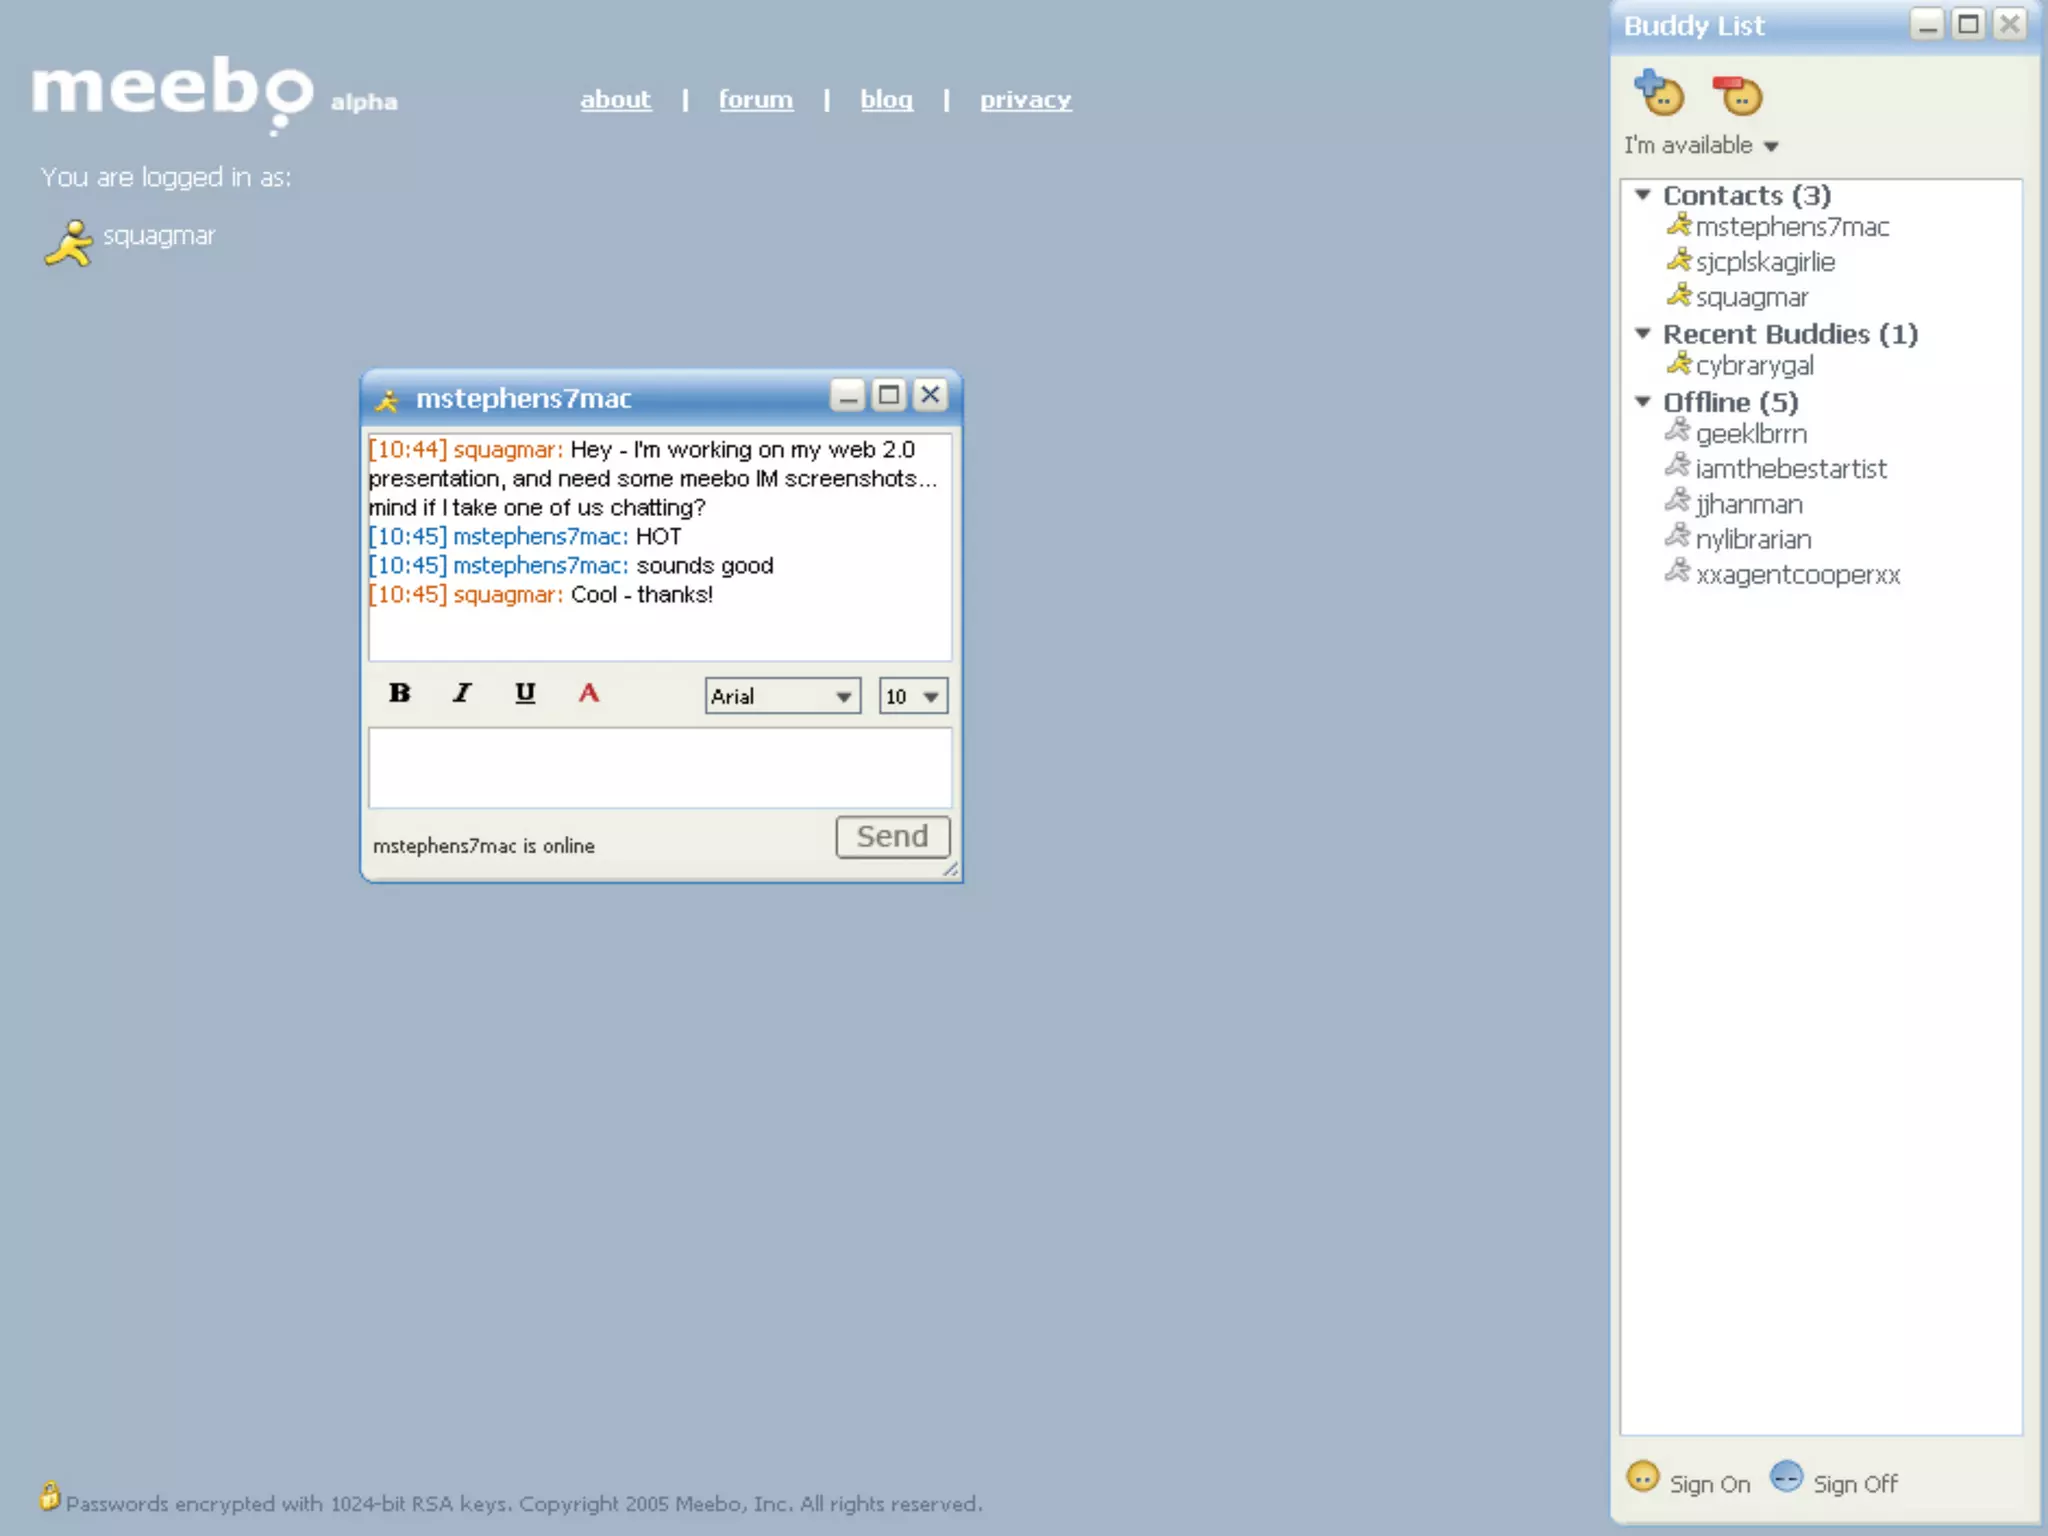Open the font size 10 dropdown
Viewport: 2048px width, 1536px height.
pyautogui.click(x=912, y=696)
